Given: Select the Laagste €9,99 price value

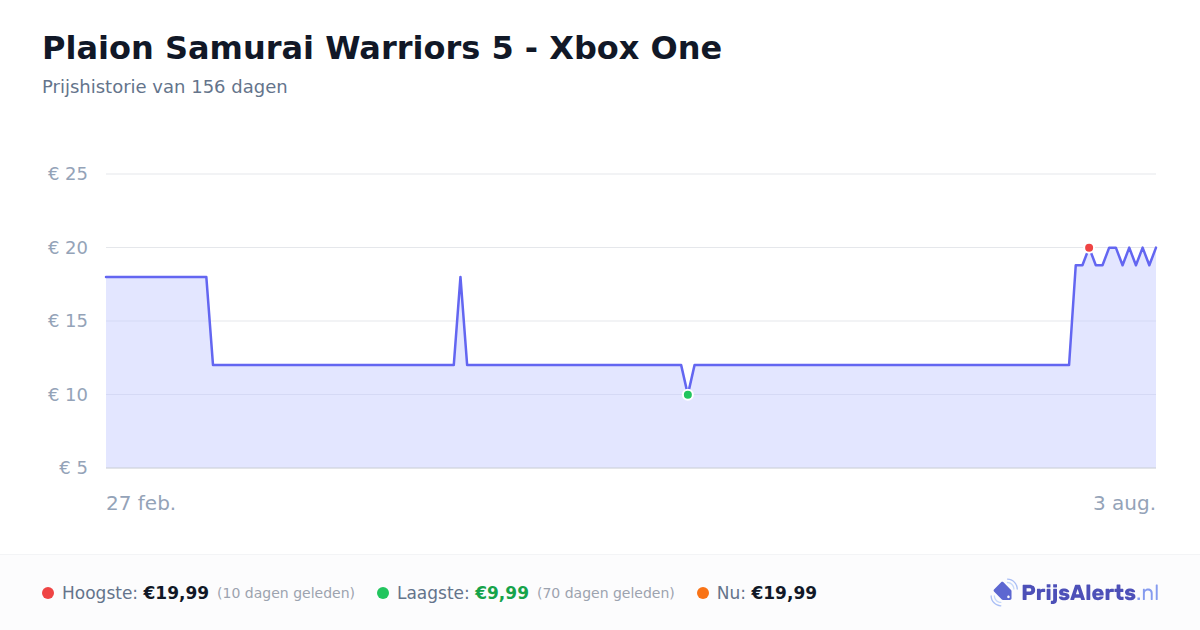Looking at the screenshot, I should [x=501, y=593].
